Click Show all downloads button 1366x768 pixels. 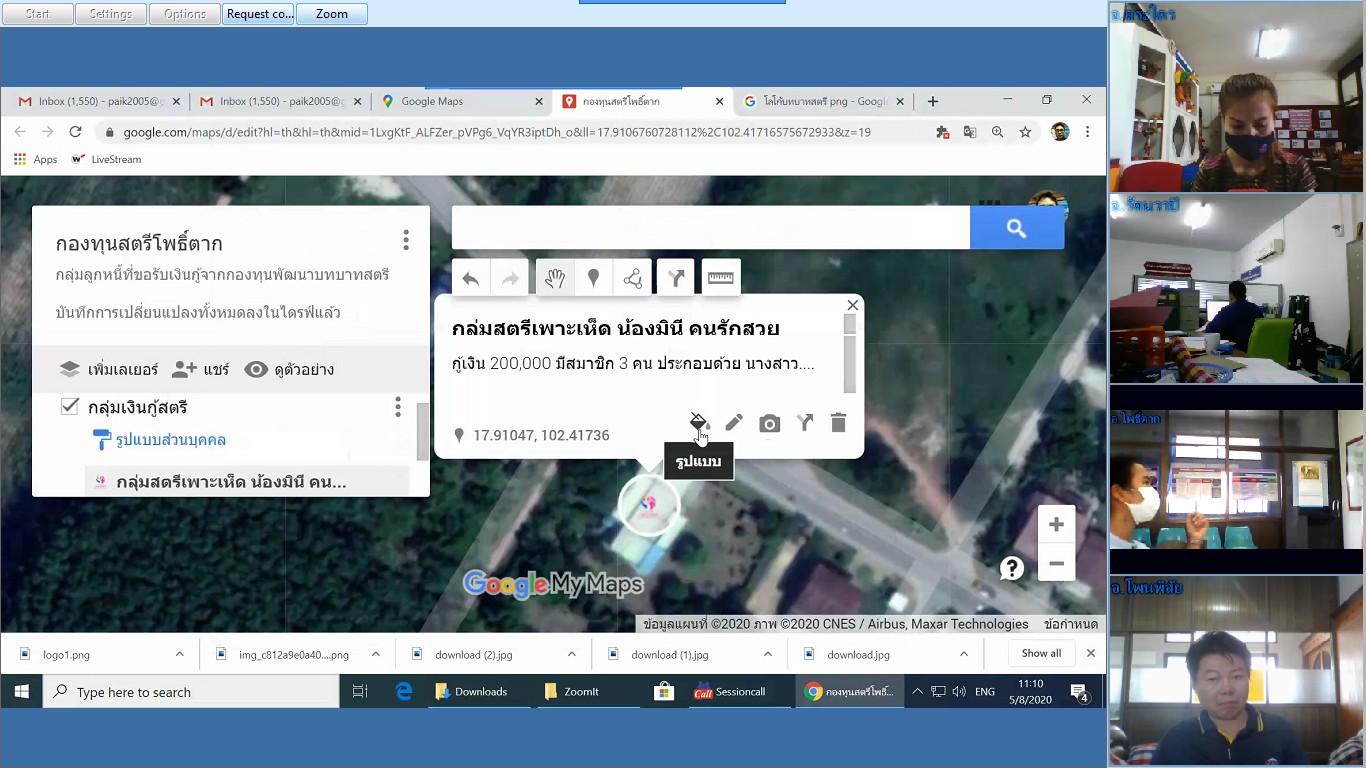tap(1041, 654)
